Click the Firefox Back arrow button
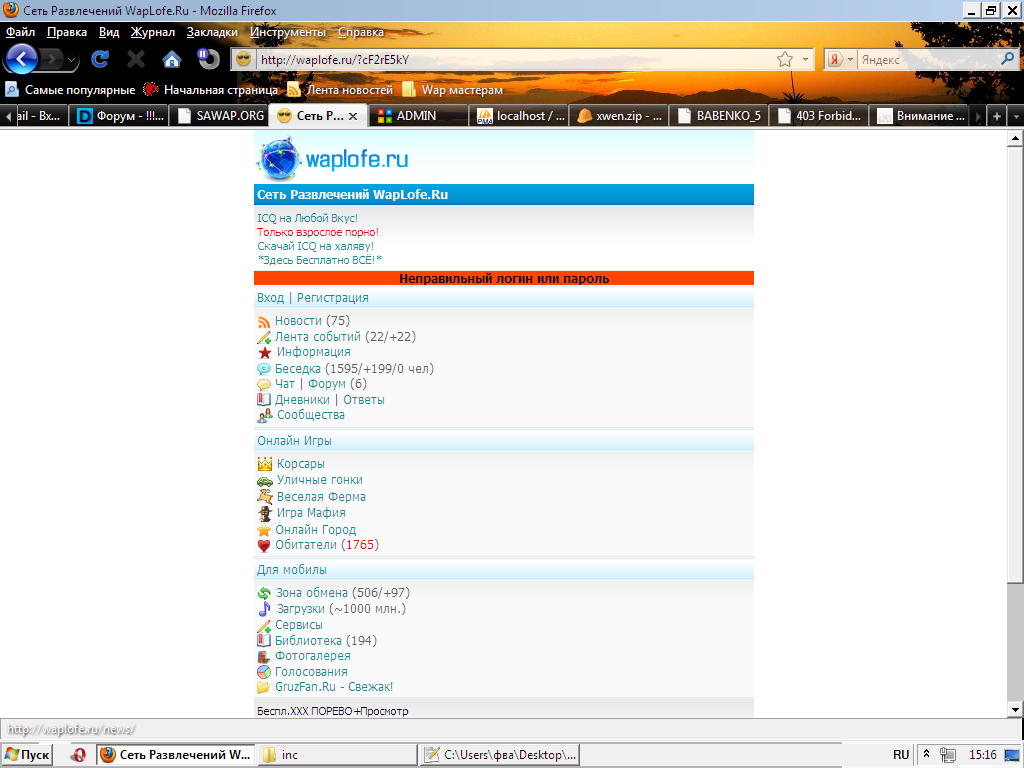This screenshot has height=768, width=1024. (x=21, y=59)
